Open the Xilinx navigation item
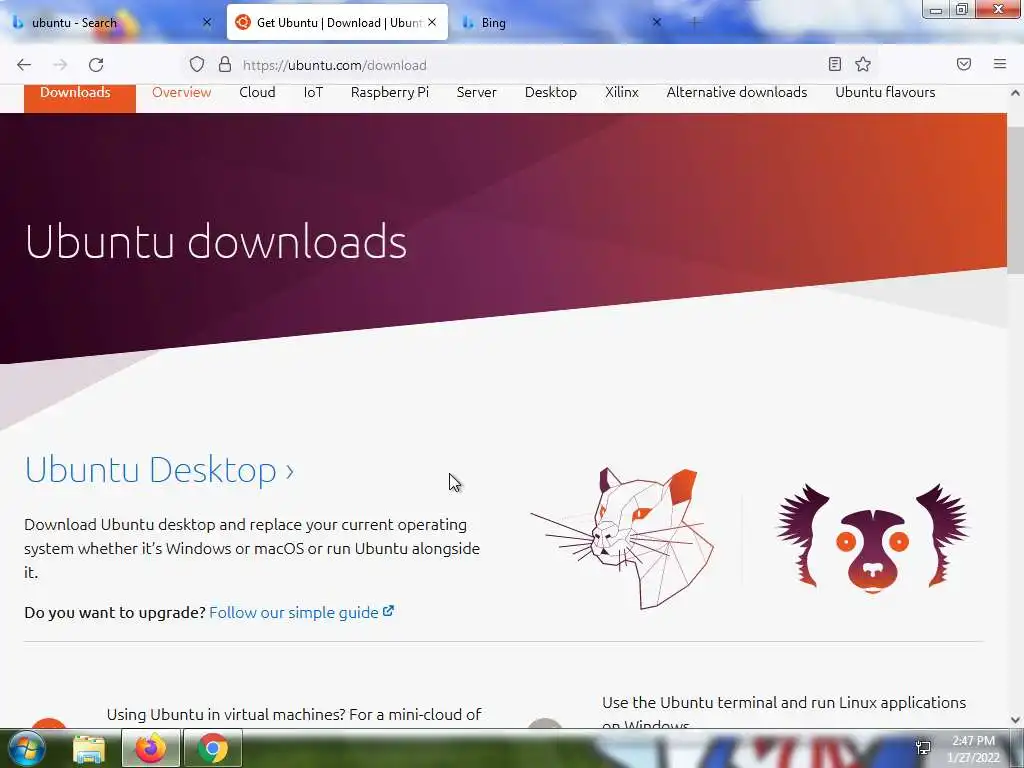This screenshot has width=1024, height=768. (x=622, y=93)
